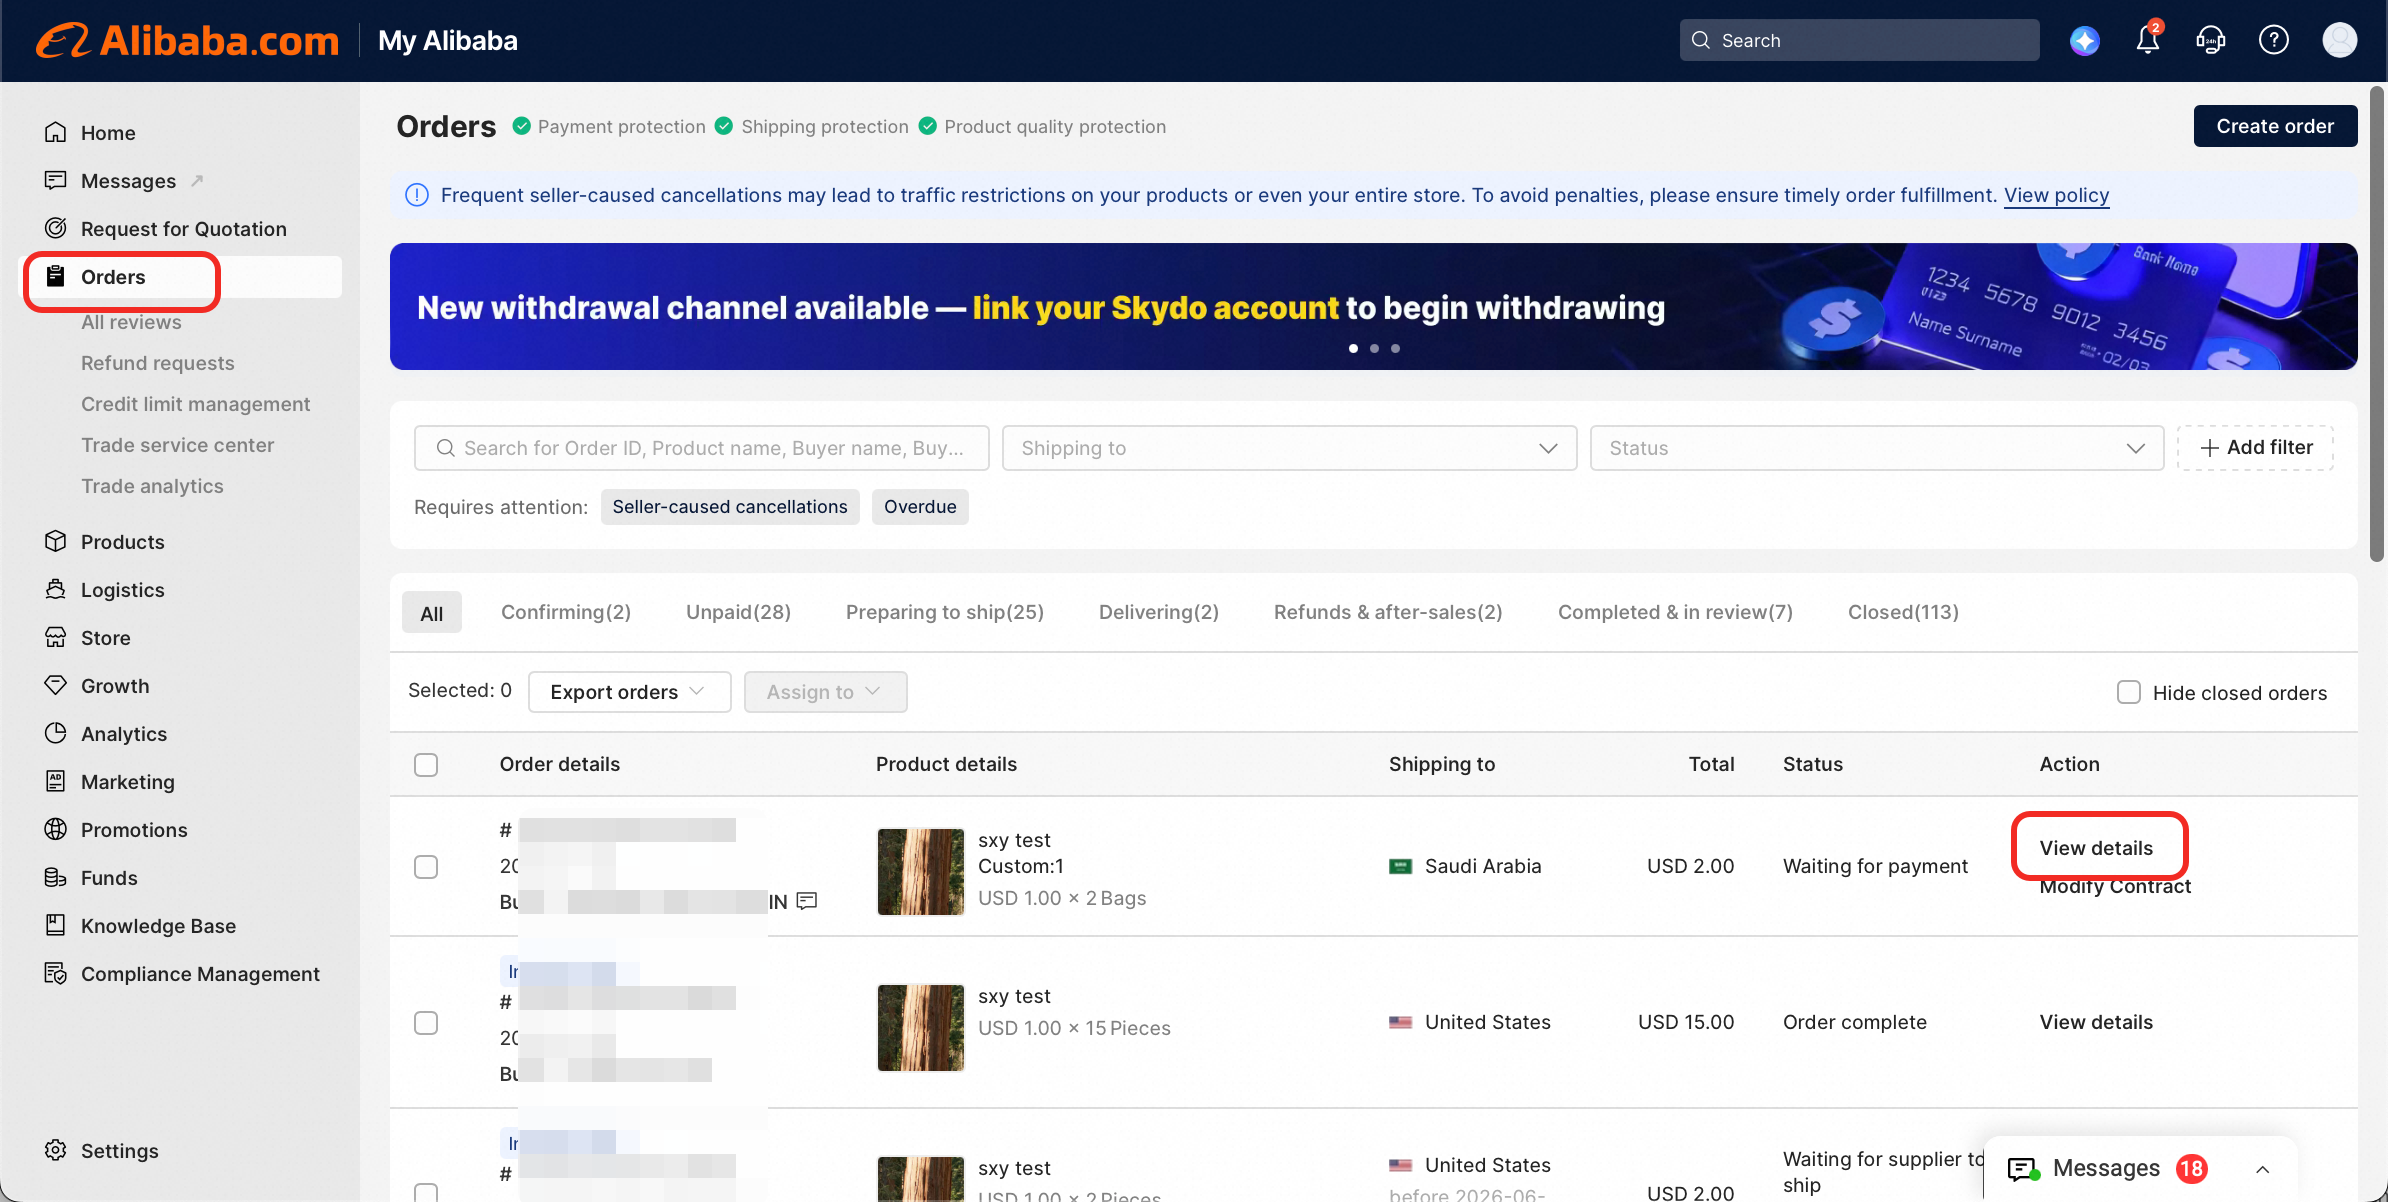Image resolution: width=2388 pixels, height=1202 pixels.
Task: Switch to the Unpaid(28) tab
Action: [x=738, y=612]
